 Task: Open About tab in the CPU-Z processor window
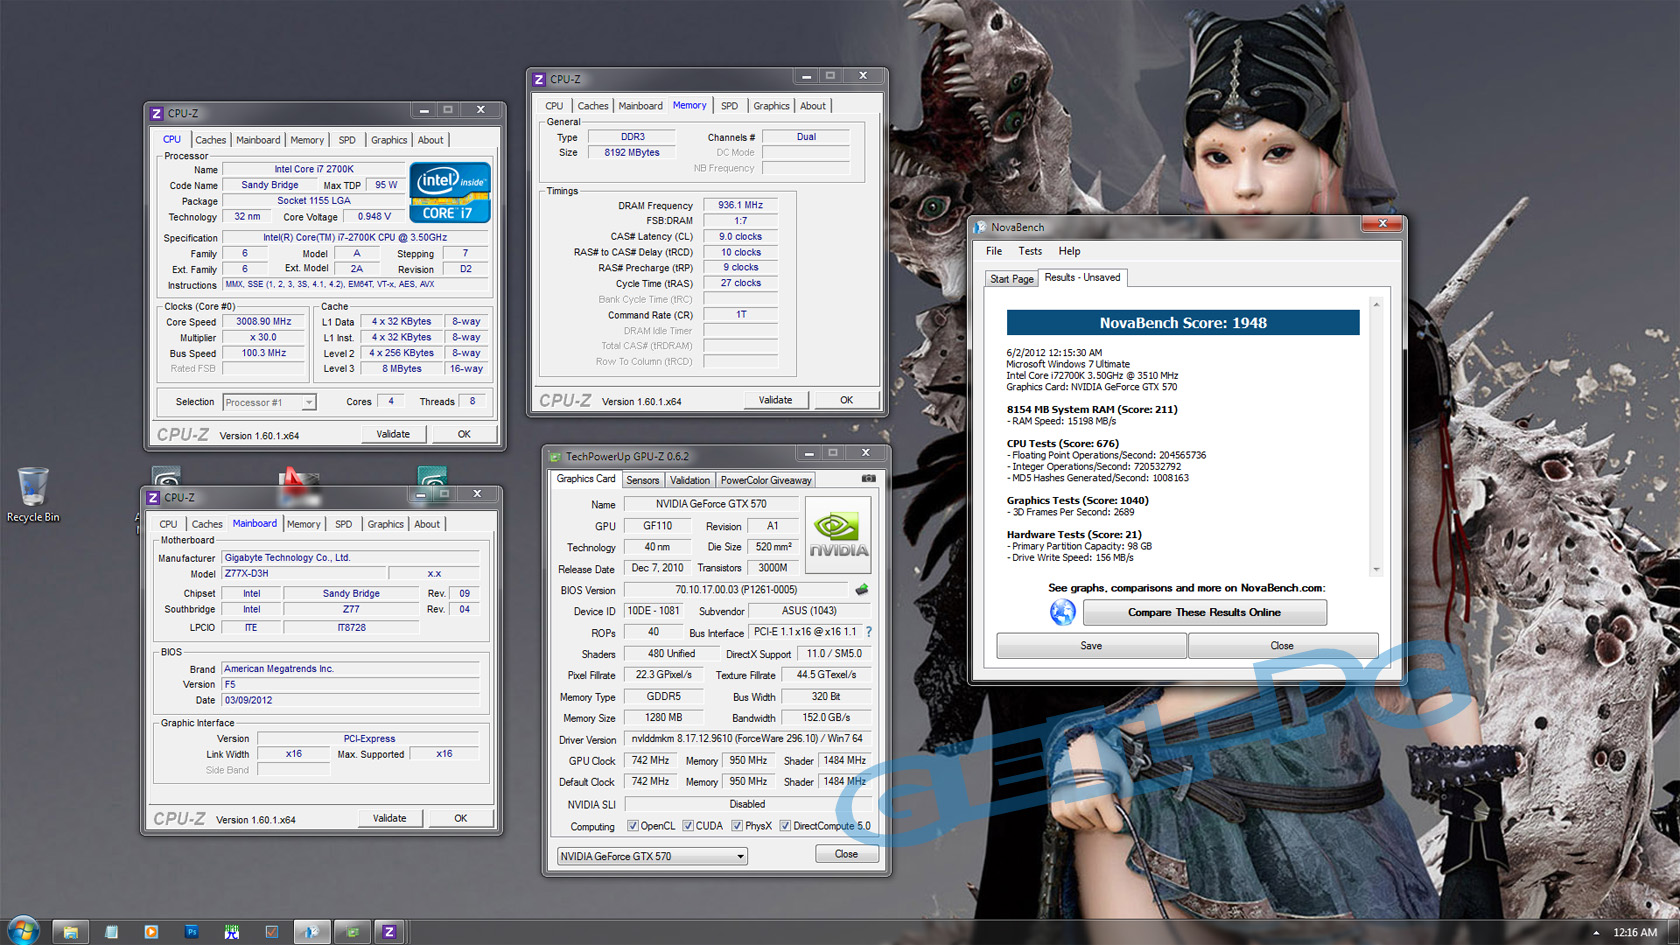tap(430, 140)
